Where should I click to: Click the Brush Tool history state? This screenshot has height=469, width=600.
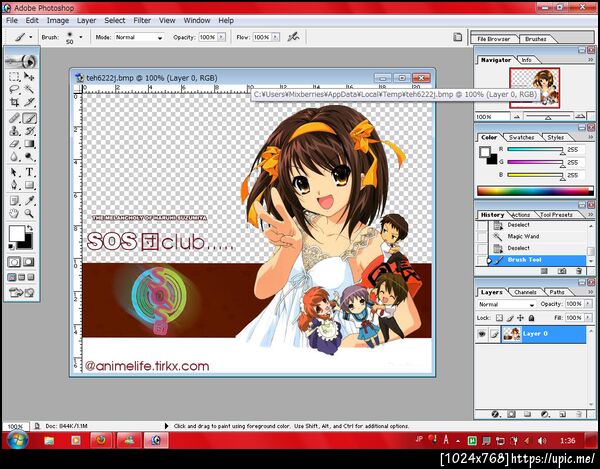(537, 260)
